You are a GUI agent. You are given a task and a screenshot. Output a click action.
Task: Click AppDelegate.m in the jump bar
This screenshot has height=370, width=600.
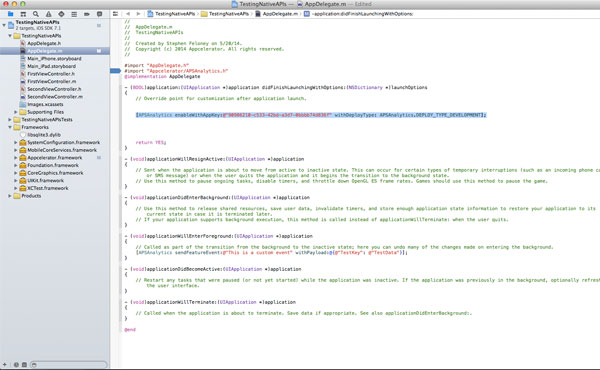276,14
